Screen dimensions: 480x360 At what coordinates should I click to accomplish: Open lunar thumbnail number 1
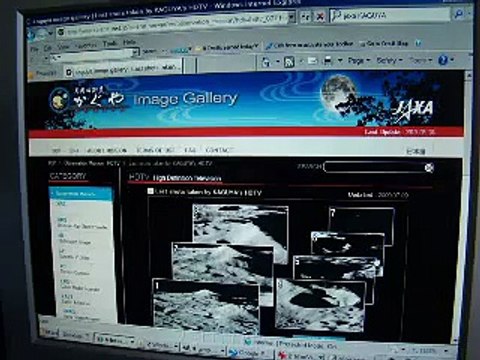click(206, 307)
